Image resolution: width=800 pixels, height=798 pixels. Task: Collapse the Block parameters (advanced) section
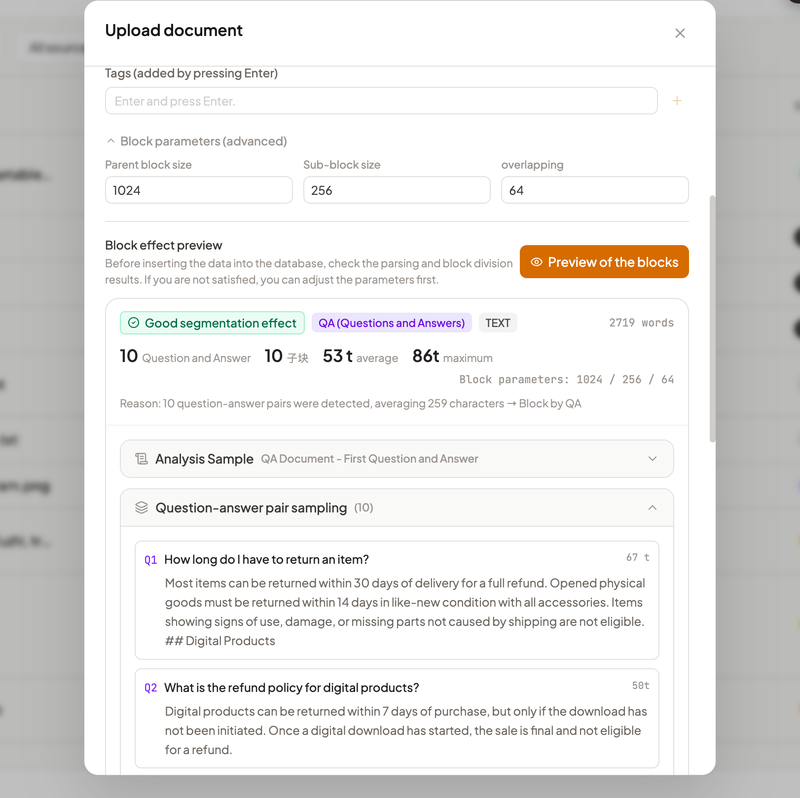(x=110, y=141)
